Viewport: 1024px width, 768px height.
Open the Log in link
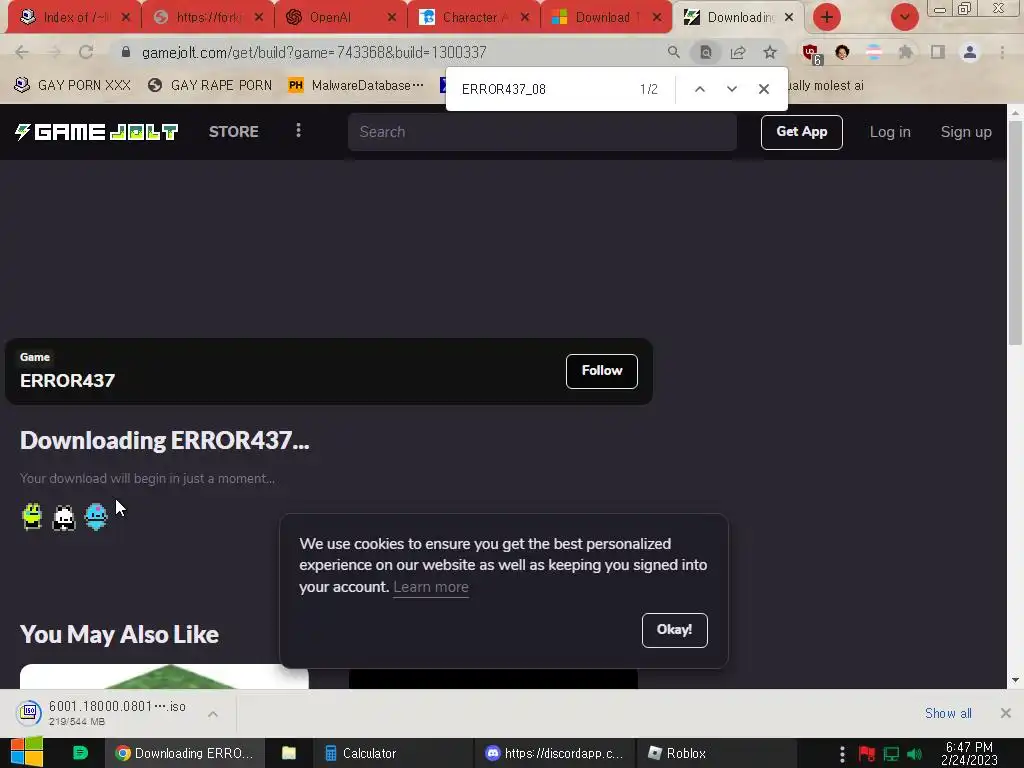click(889, 132)
